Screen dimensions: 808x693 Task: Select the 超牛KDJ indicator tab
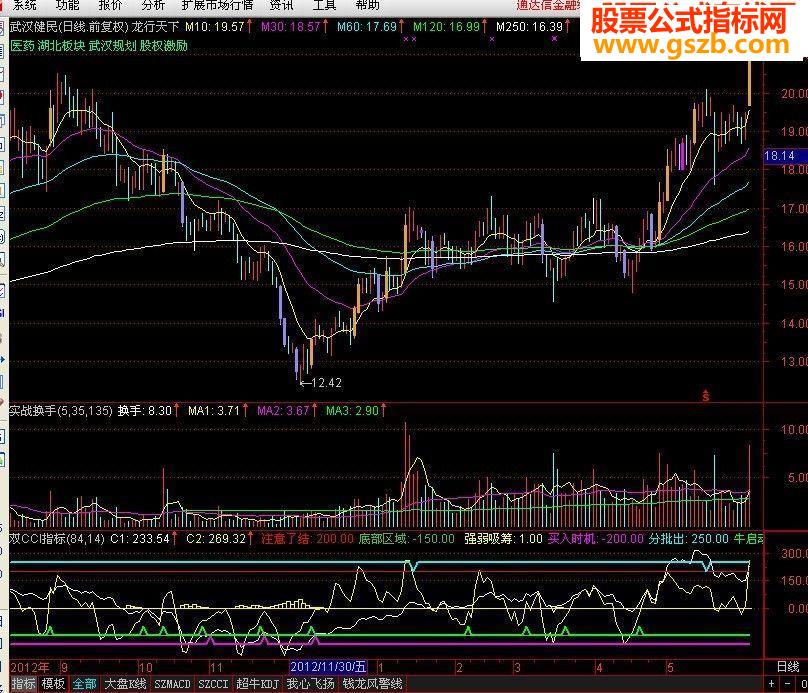258,684
